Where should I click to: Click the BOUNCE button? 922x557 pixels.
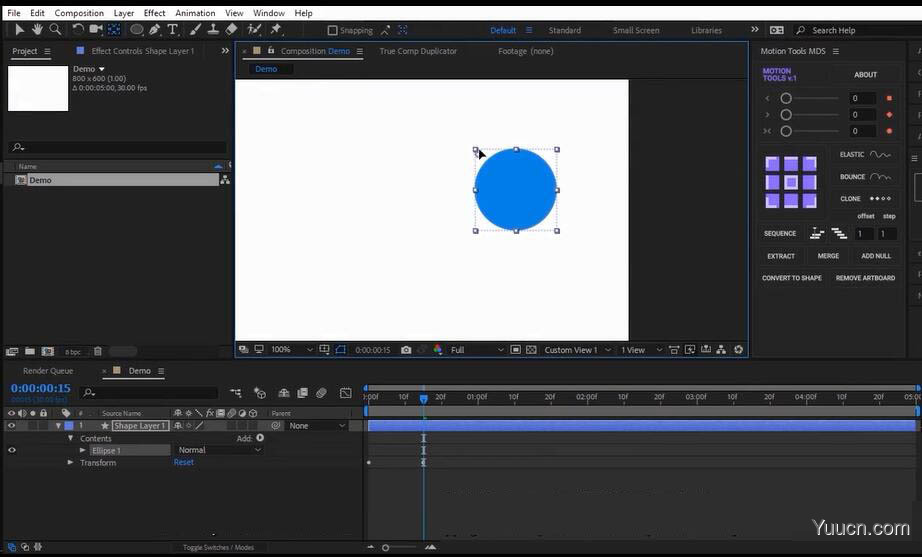(x=865, y=177)
